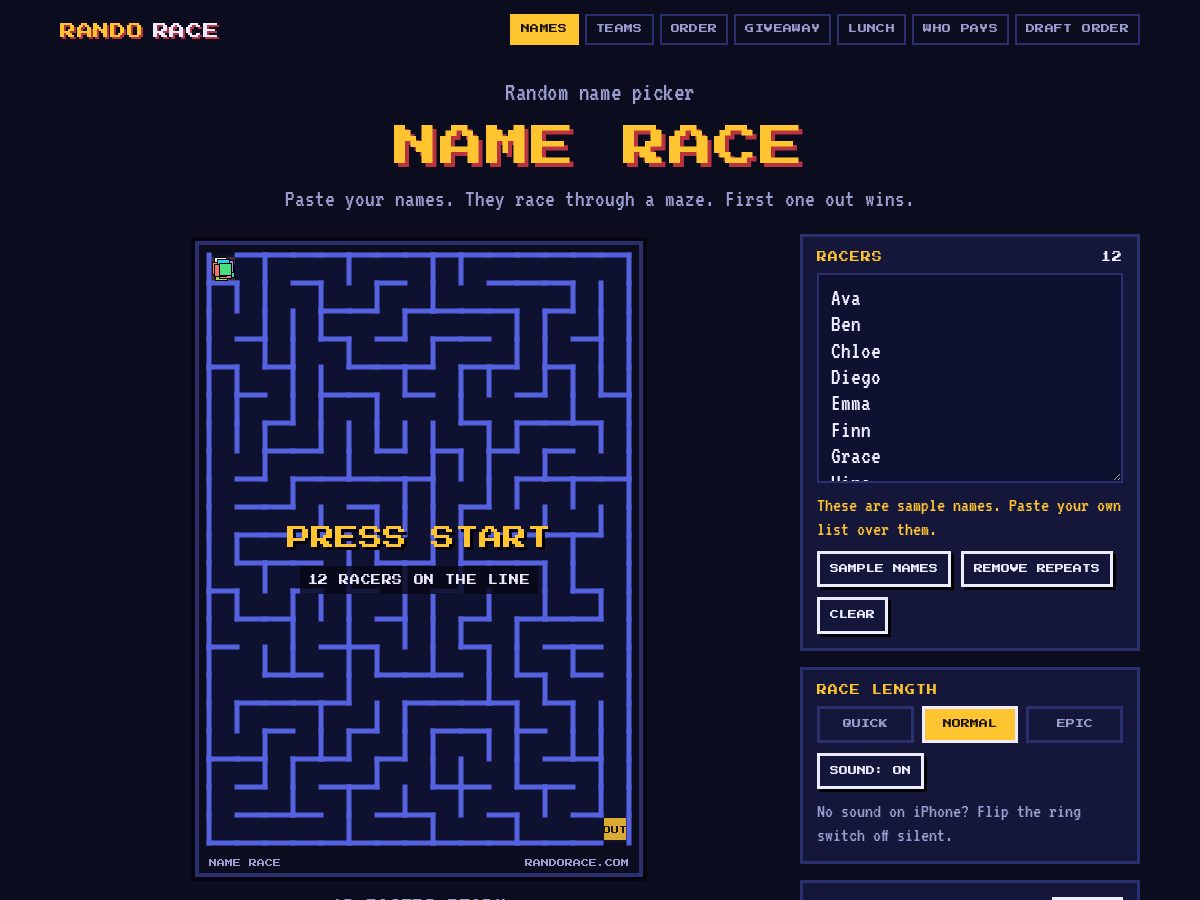Toggle the Sound: On button

point(870,771)
